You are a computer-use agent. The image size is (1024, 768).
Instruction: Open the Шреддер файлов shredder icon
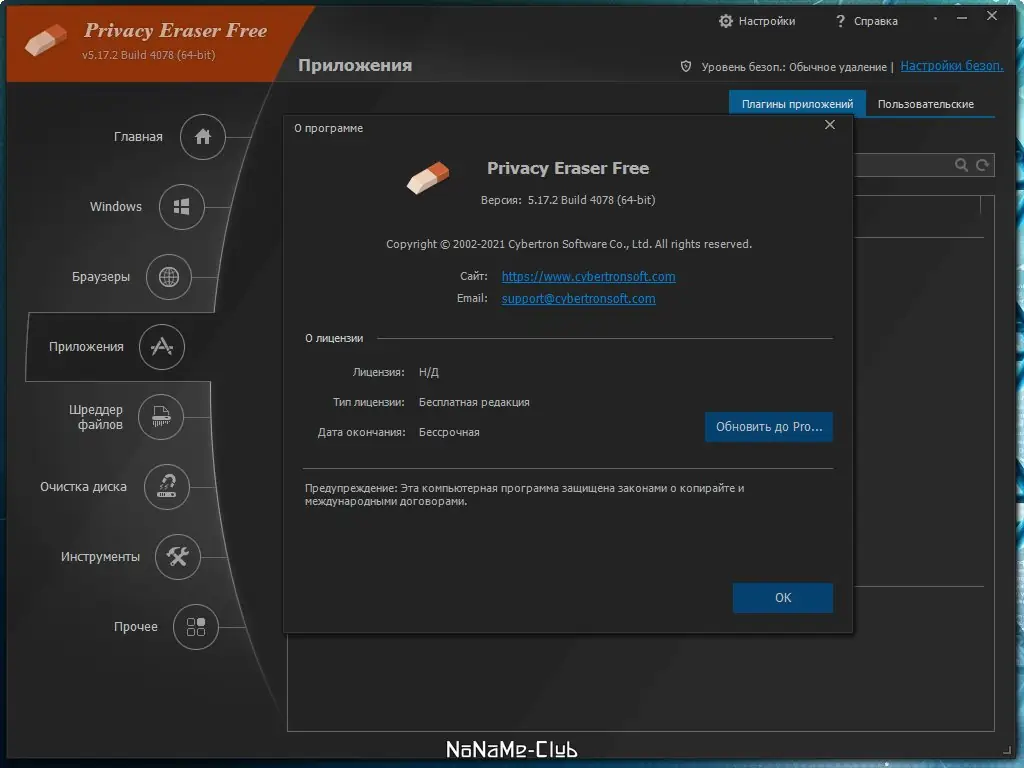tap(161, 417)
